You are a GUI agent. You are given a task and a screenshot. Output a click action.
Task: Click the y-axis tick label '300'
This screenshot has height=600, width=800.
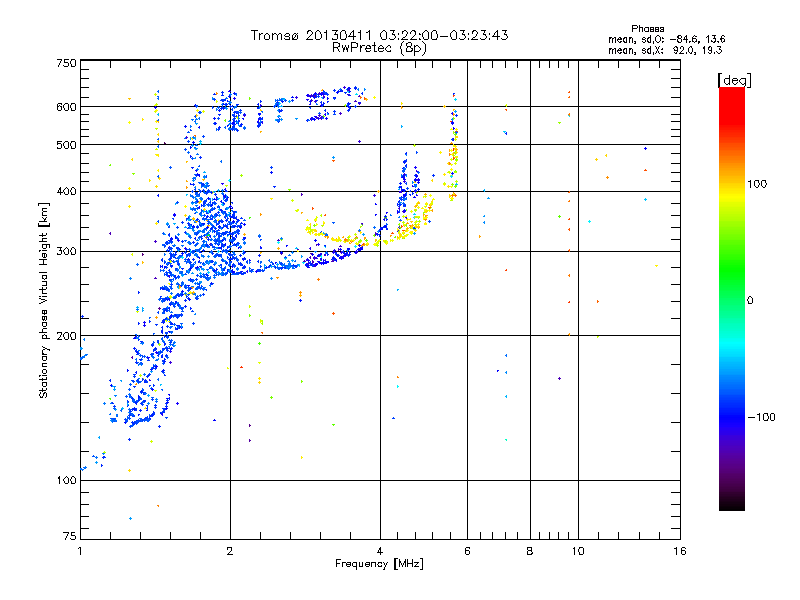click(67, 251)
